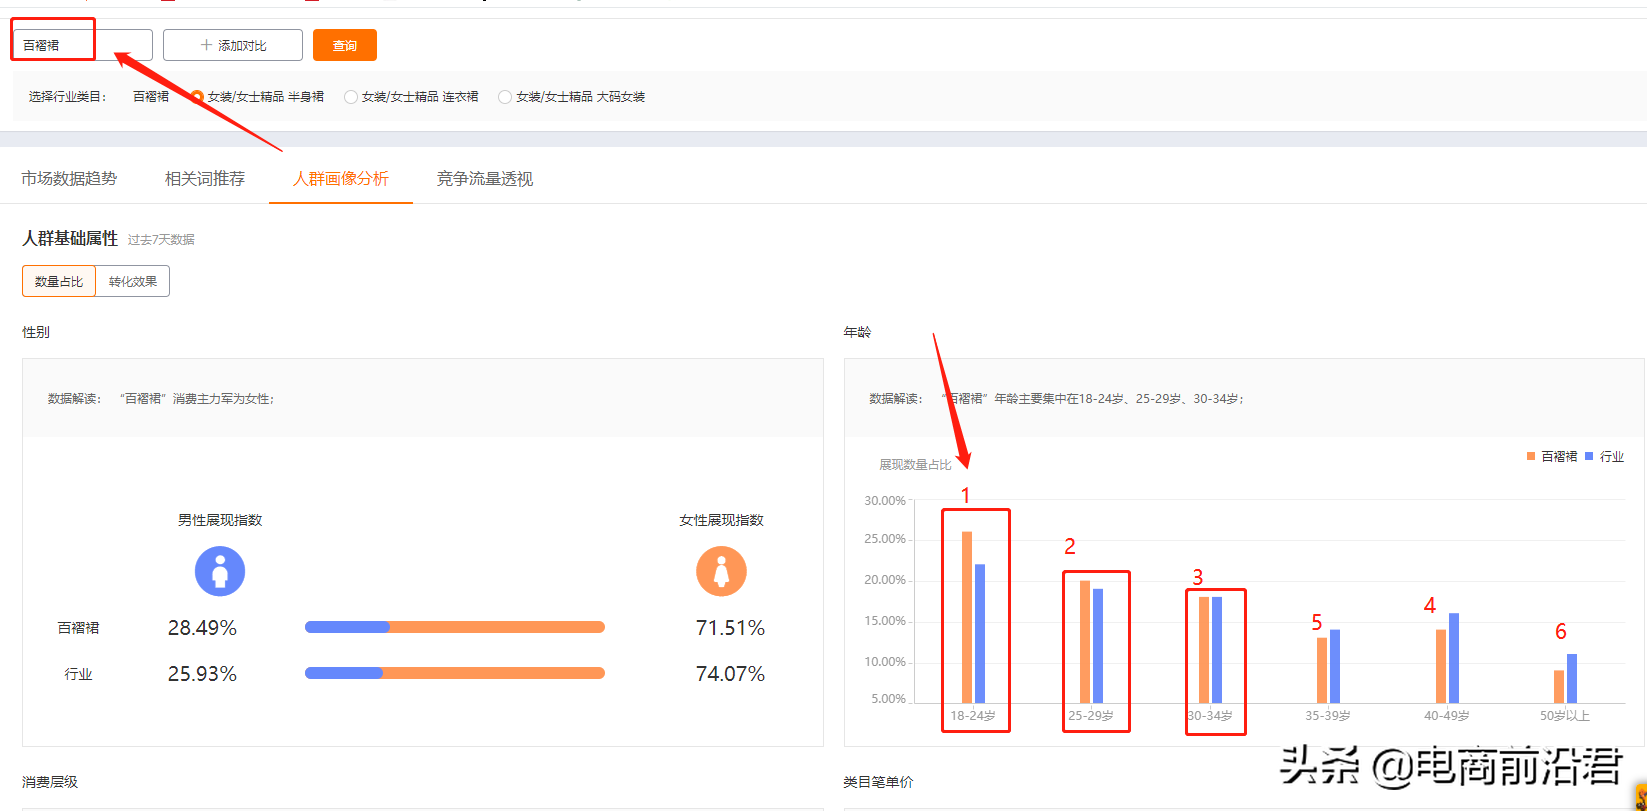Click orange bar for 18-24岁 age group
This screenshot has width=1647, height=811.
click(x=967, y=617)
